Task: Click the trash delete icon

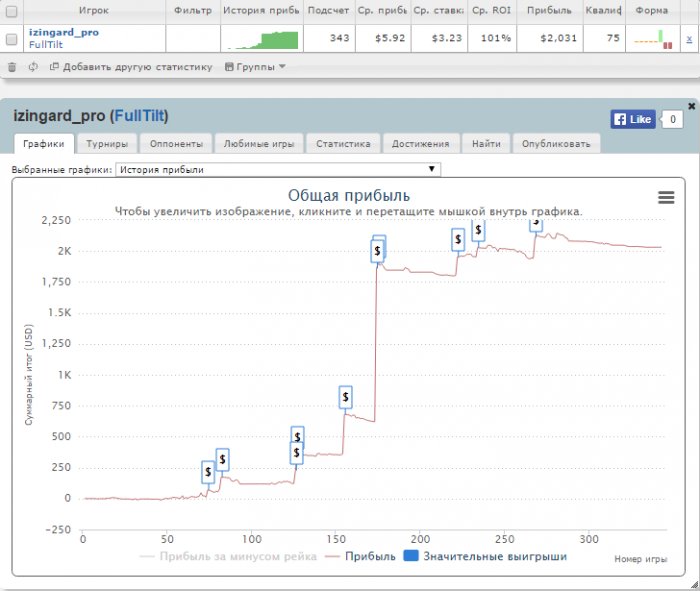Action: pyautogui.click(x=12, y=67)
